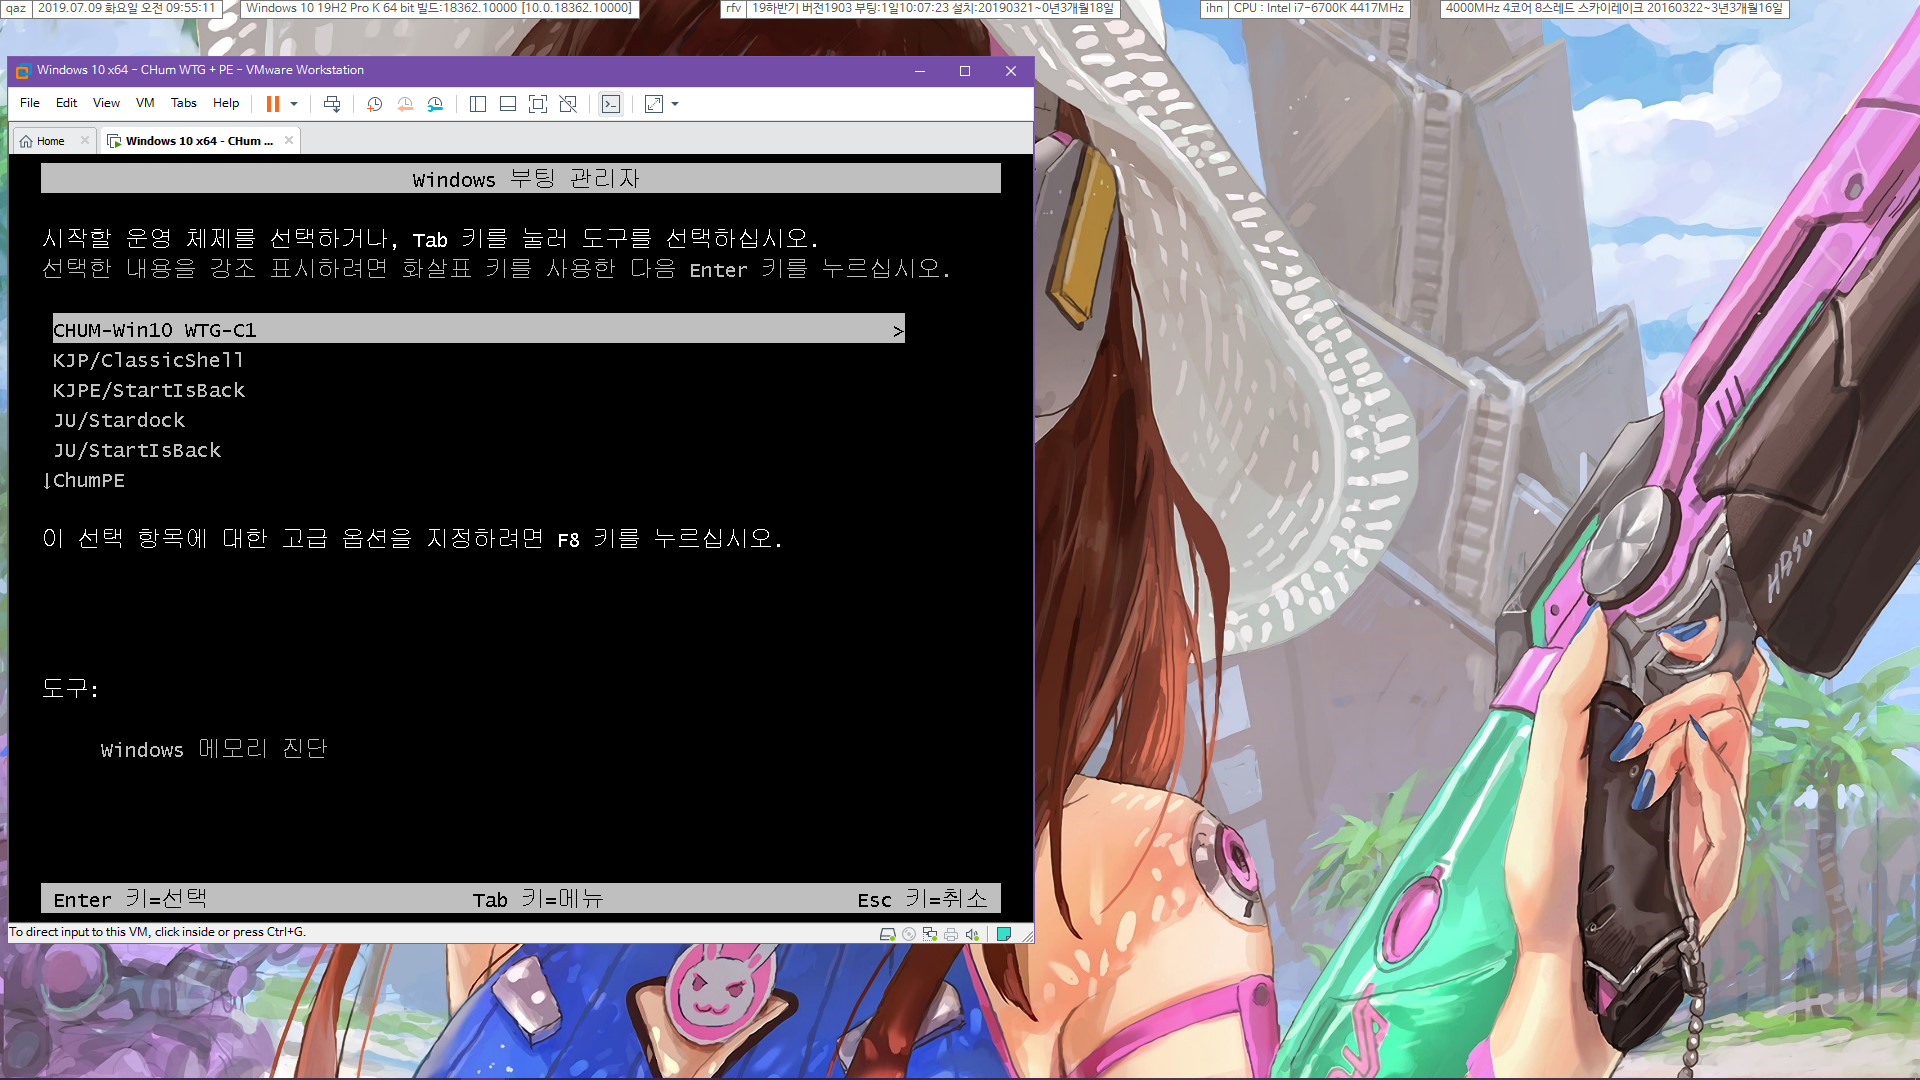Viewport: 1920px width, 1080px height.
Task: Select the JU/StartIsBack boot entry
Action: coord(137,450)
